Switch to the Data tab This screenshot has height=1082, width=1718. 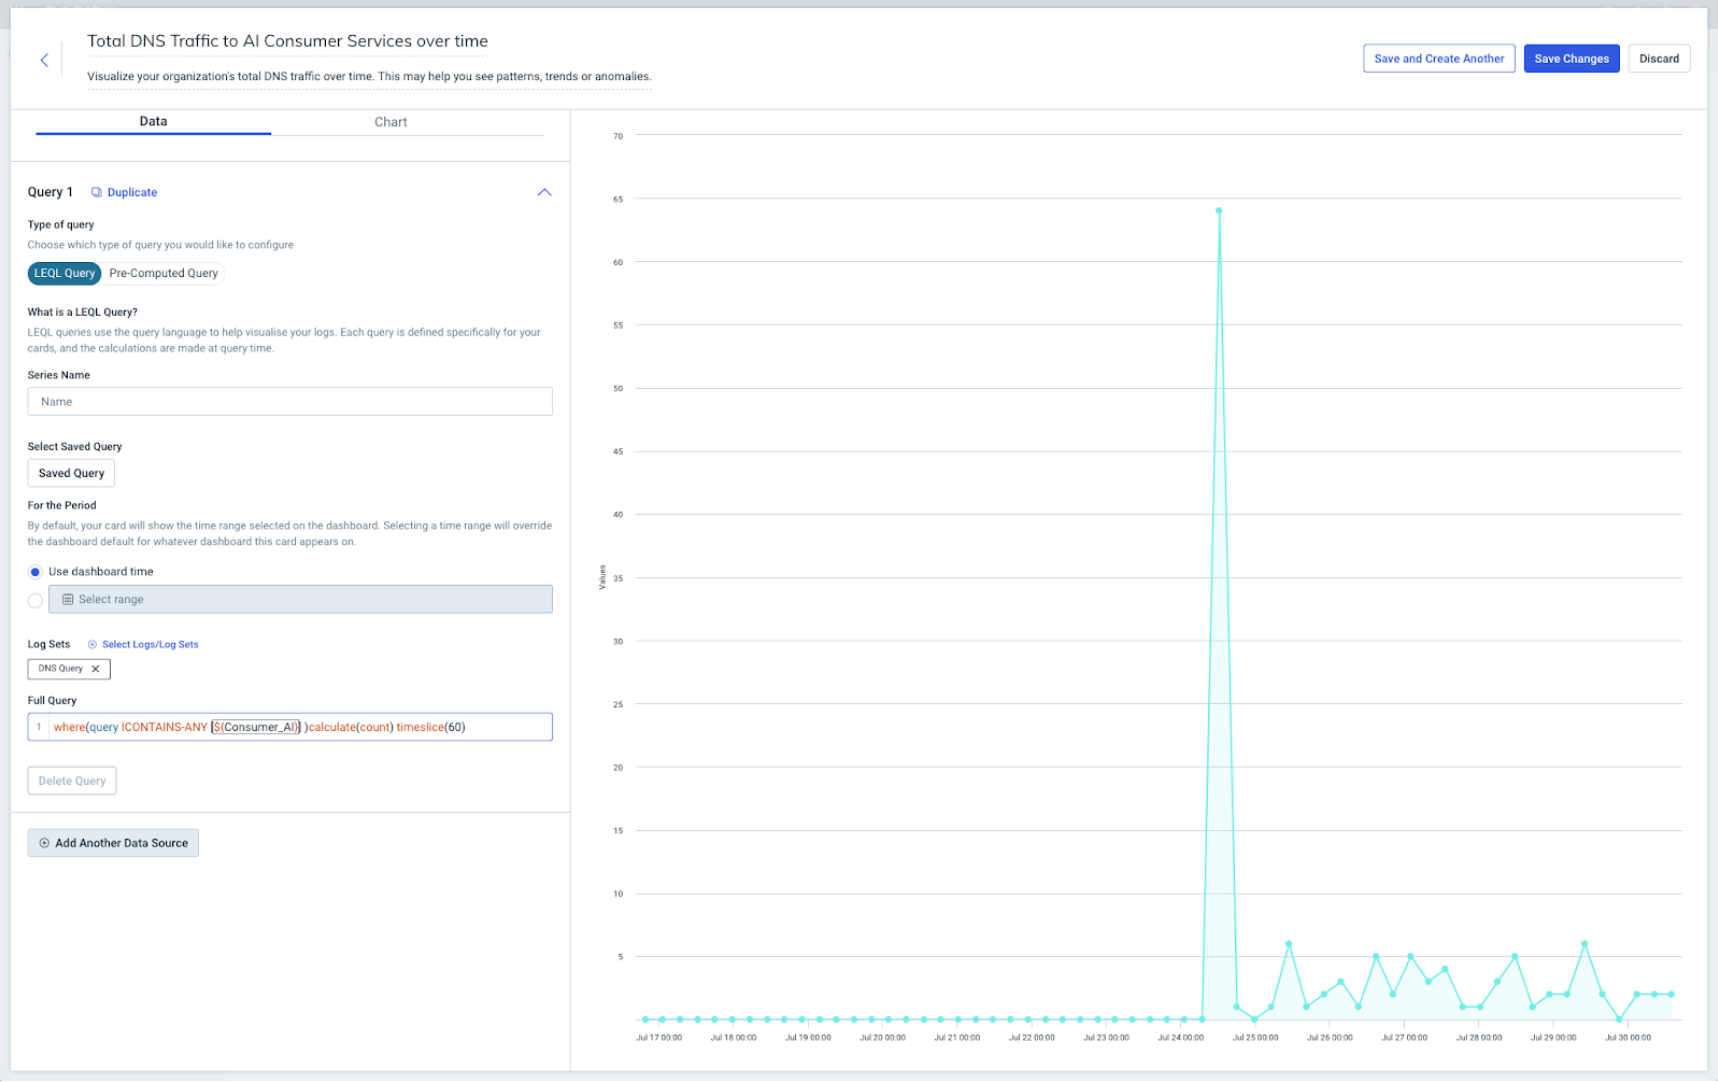(x=153, y=121)
